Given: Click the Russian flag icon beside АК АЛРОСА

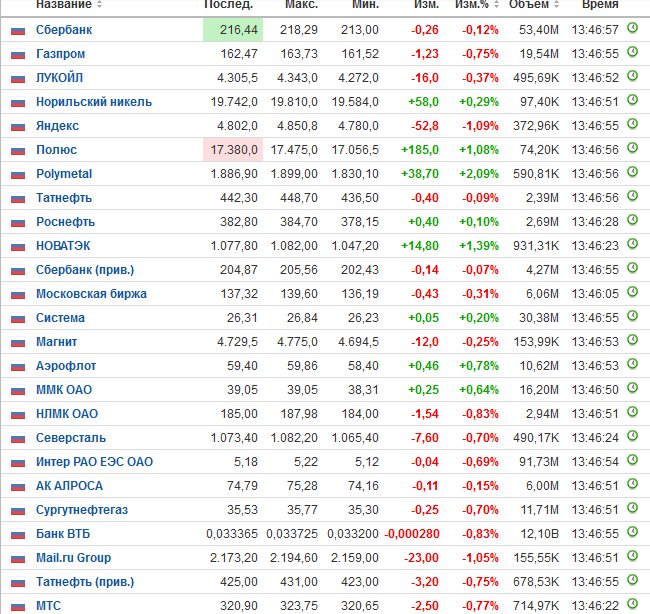Looking at the screenshot, I should click(18, 487).
